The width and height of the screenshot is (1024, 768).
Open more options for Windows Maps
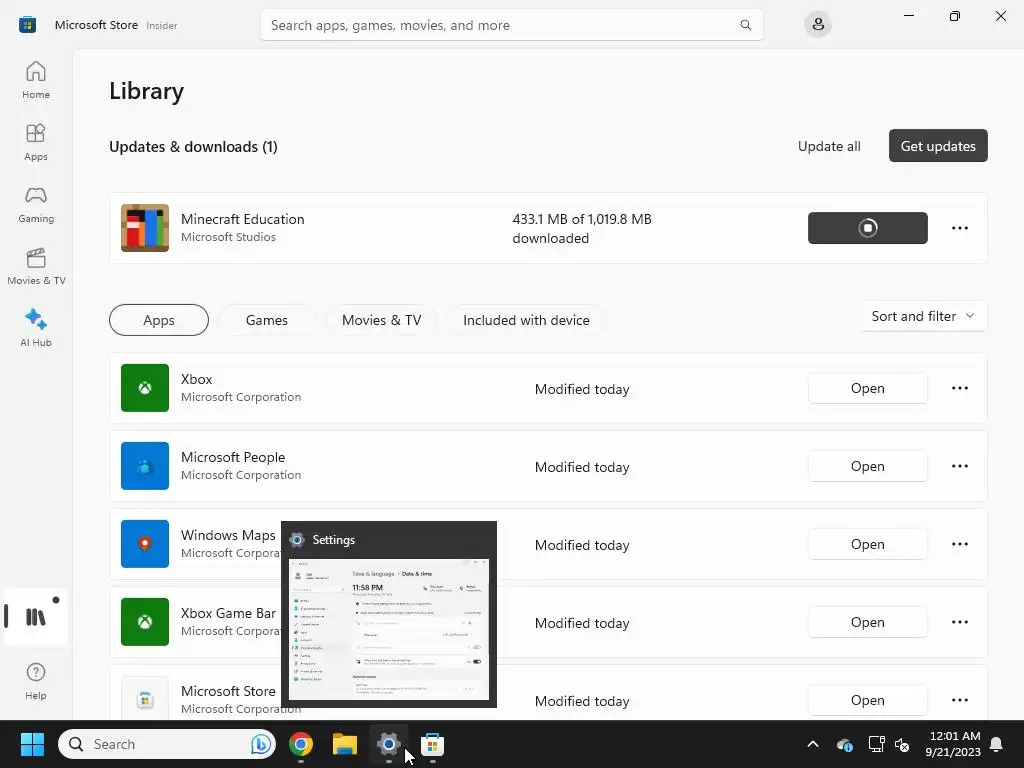(959, 544)
